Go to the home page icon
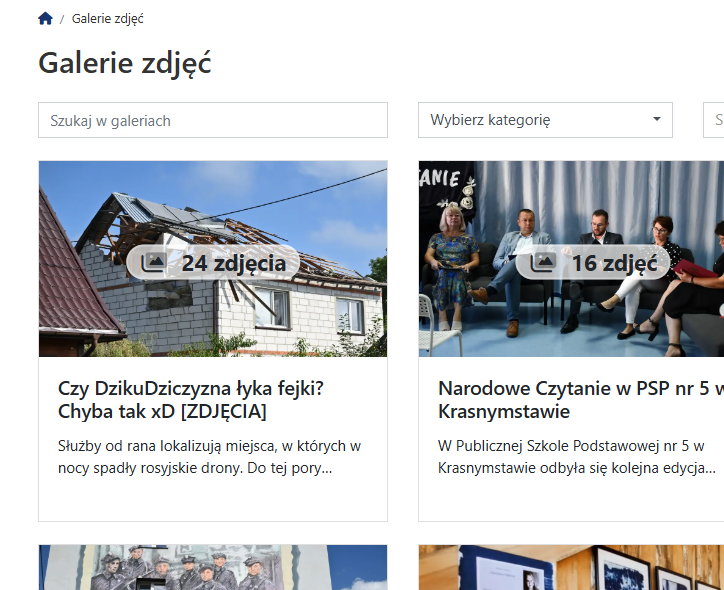Image resolution: width=724 pixels, height=590 pixels. tap(45, 18)
